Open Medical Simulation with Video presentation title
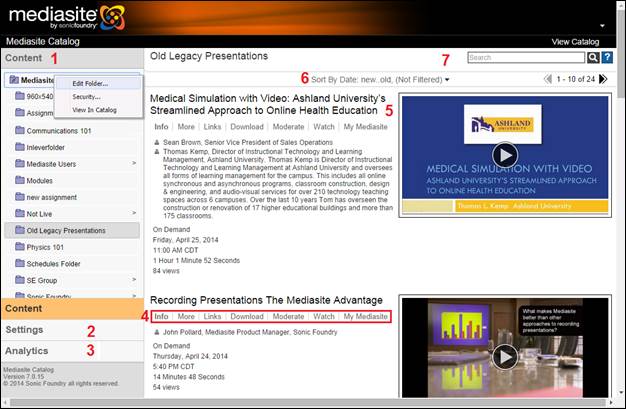 pyautogui.click(x=267, y=104)
